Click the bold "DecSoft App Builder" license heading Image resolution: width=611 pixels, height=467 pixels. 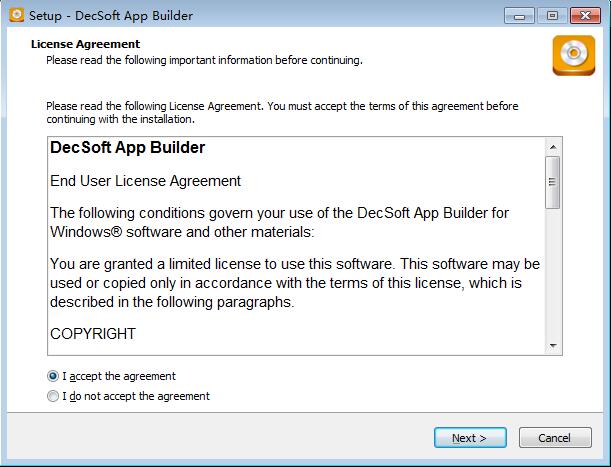click(127, 148)
